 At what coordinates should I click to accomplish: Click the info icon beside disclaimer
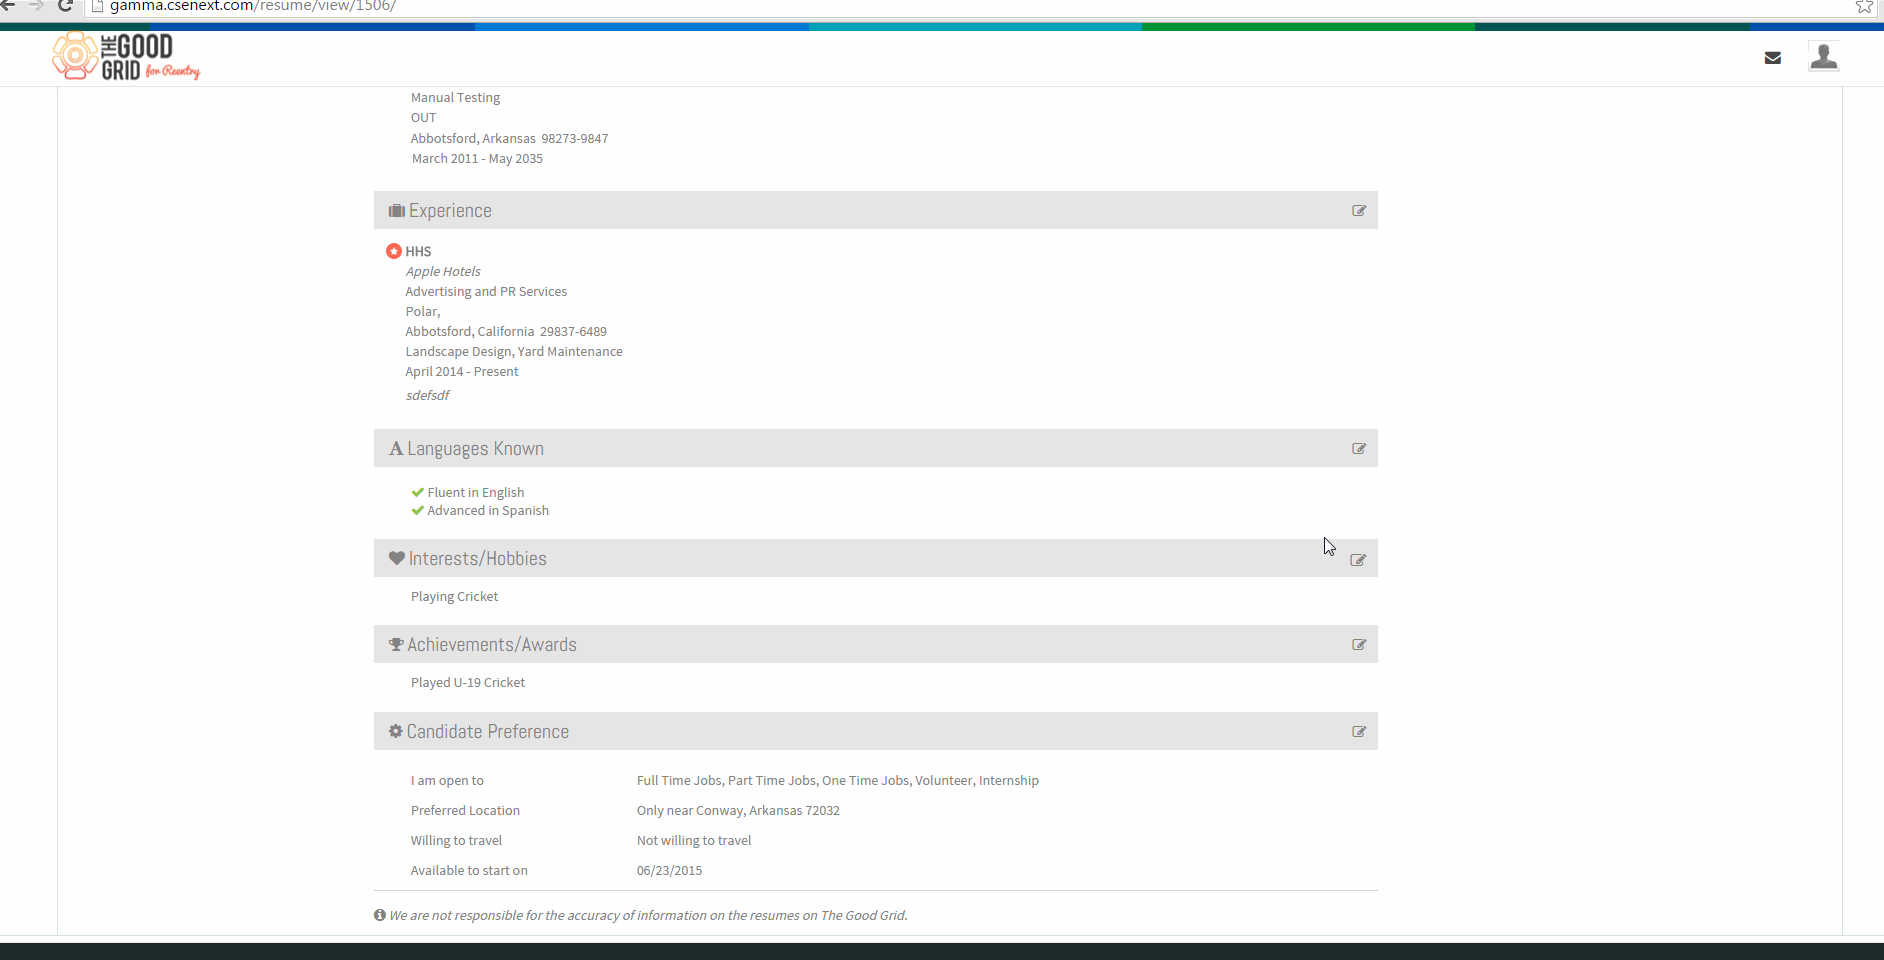(380, 915)
